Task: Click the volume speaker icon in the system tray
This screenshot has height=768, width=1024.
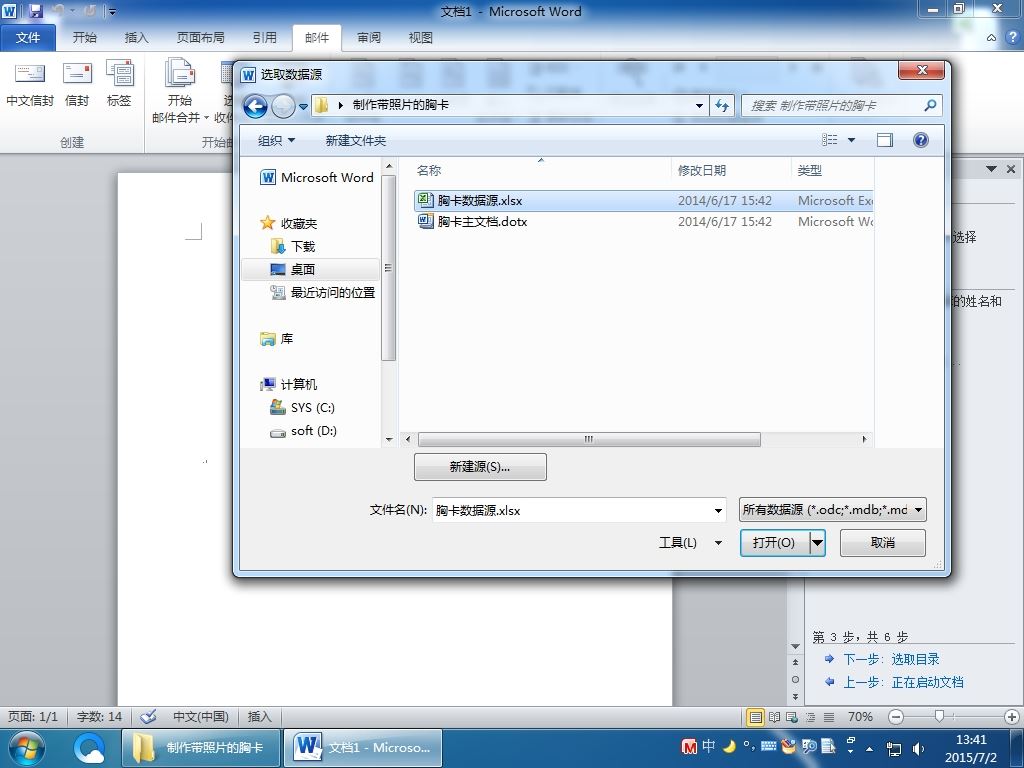Action: [919, 749]
